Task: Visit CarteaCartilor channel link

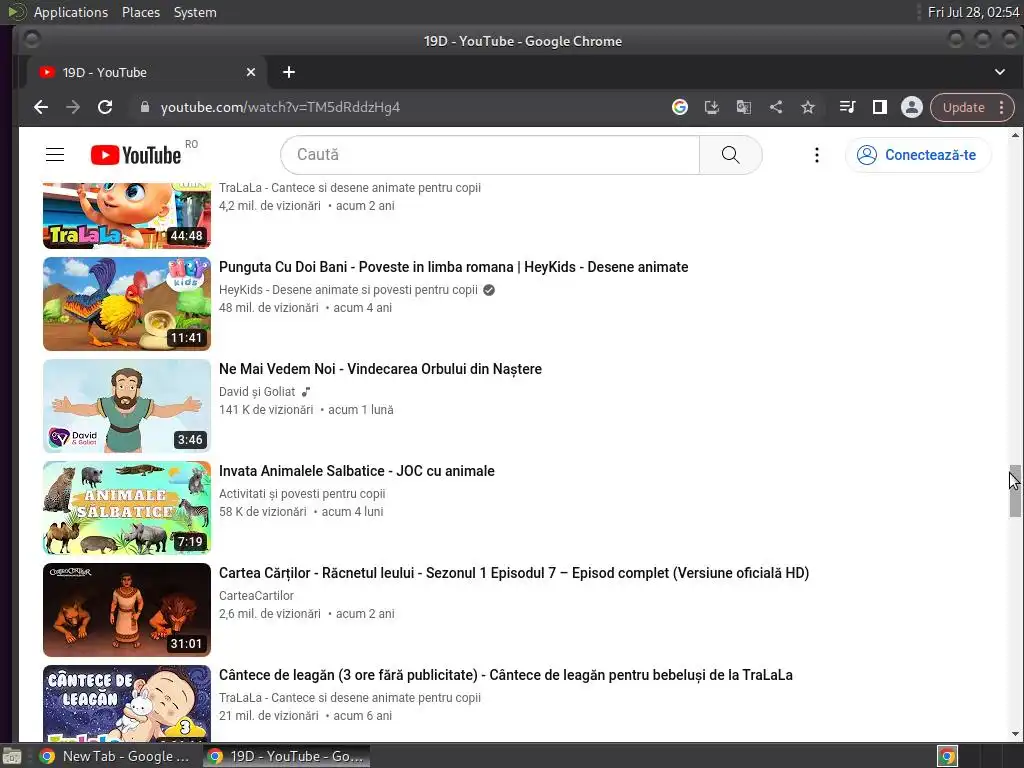Action: [256, 596]
